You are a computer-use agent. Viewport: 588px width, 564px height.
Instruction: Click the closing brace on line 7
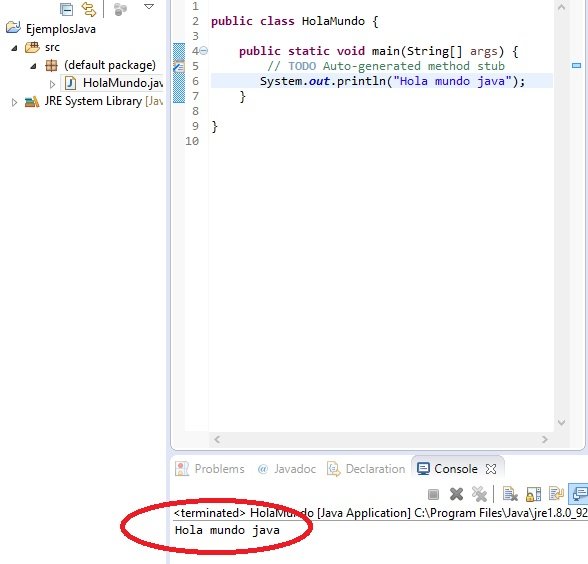coord(243,97)
